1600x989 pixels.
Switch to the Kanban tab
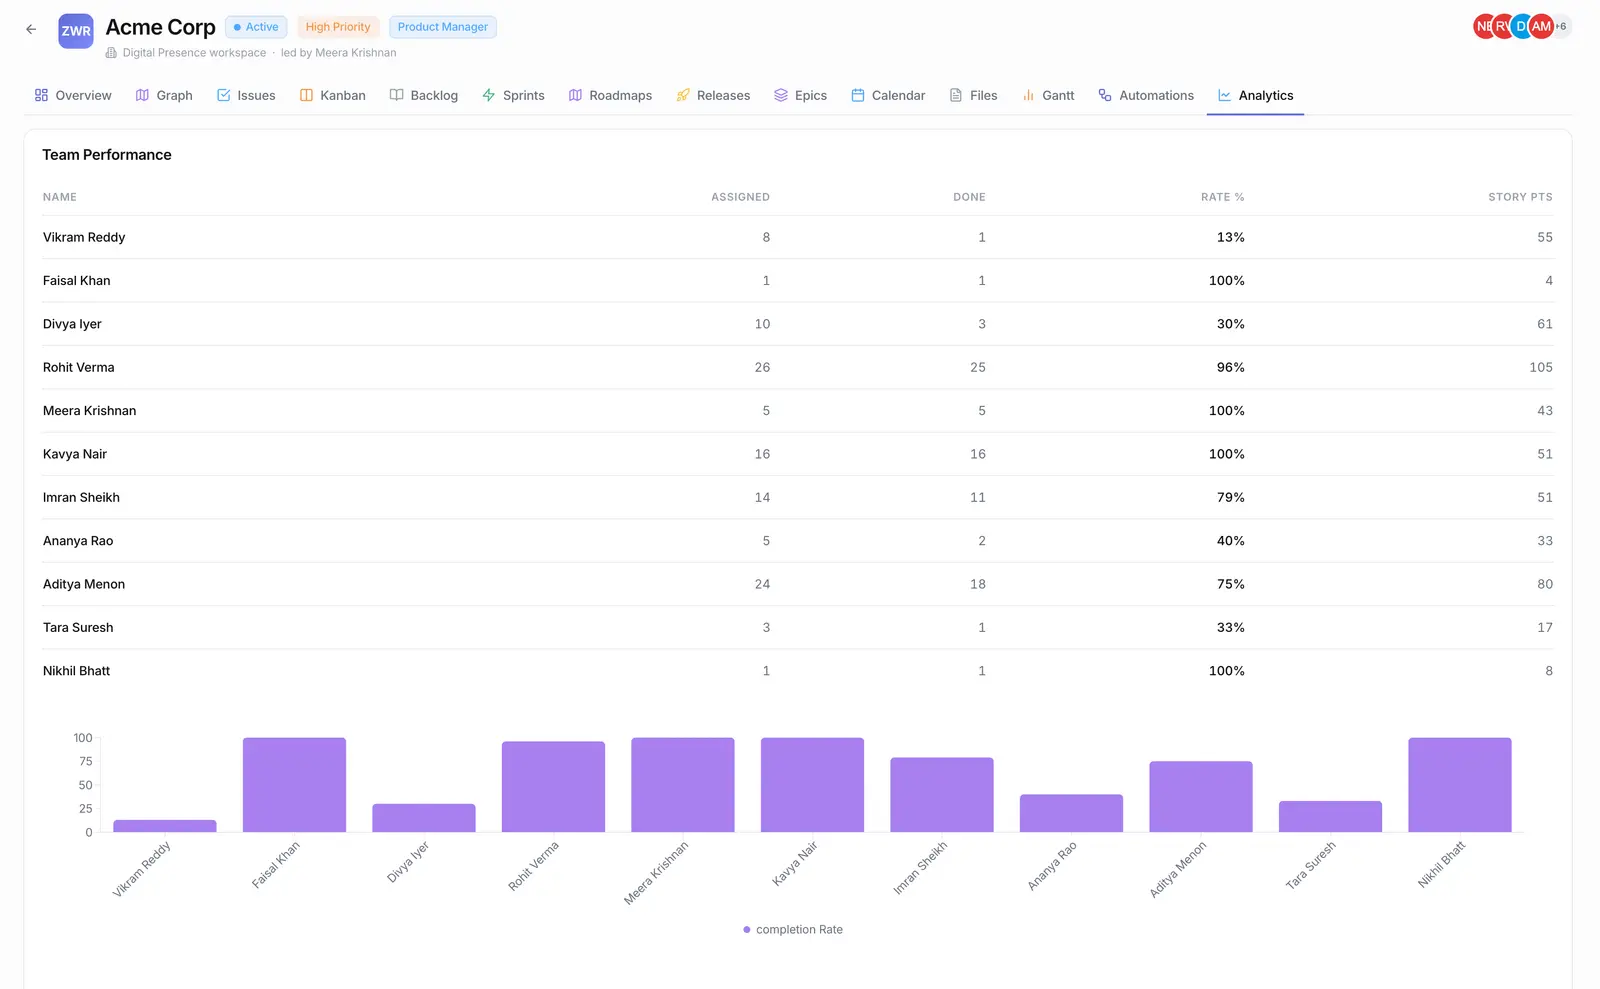point(333,95)
